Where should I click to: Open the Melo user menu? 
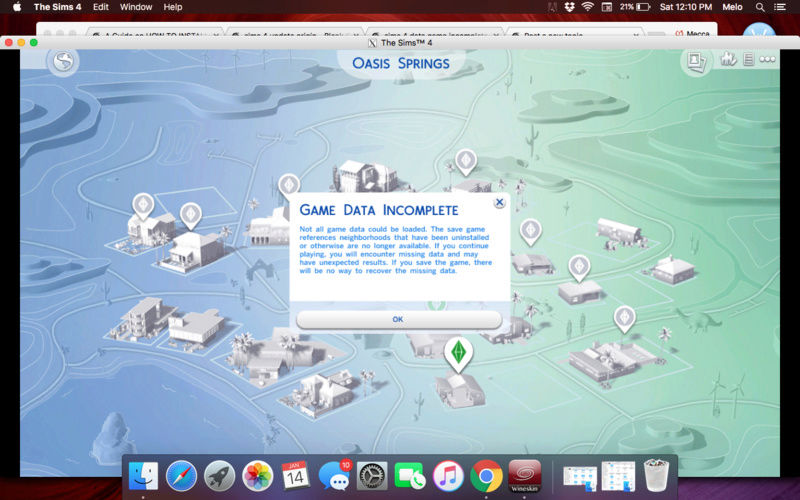coord(732,7)
